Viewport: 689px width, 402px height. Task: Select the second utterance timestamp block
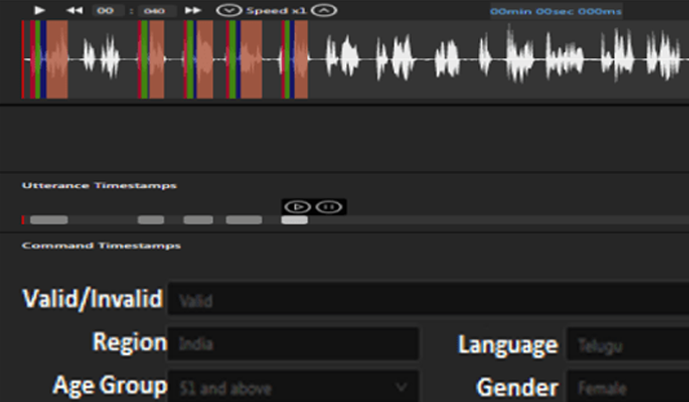(151, 220)
